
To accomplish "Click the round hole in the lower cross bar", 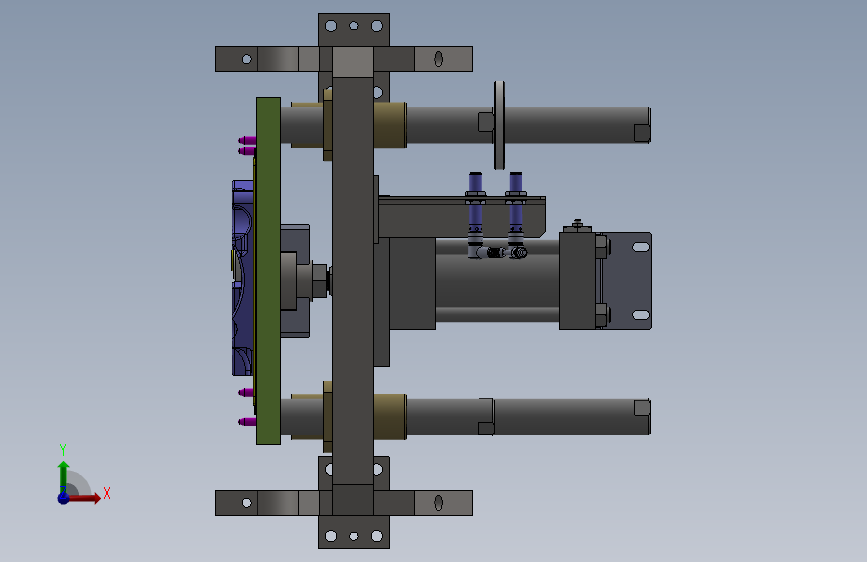I will (247, 503).
